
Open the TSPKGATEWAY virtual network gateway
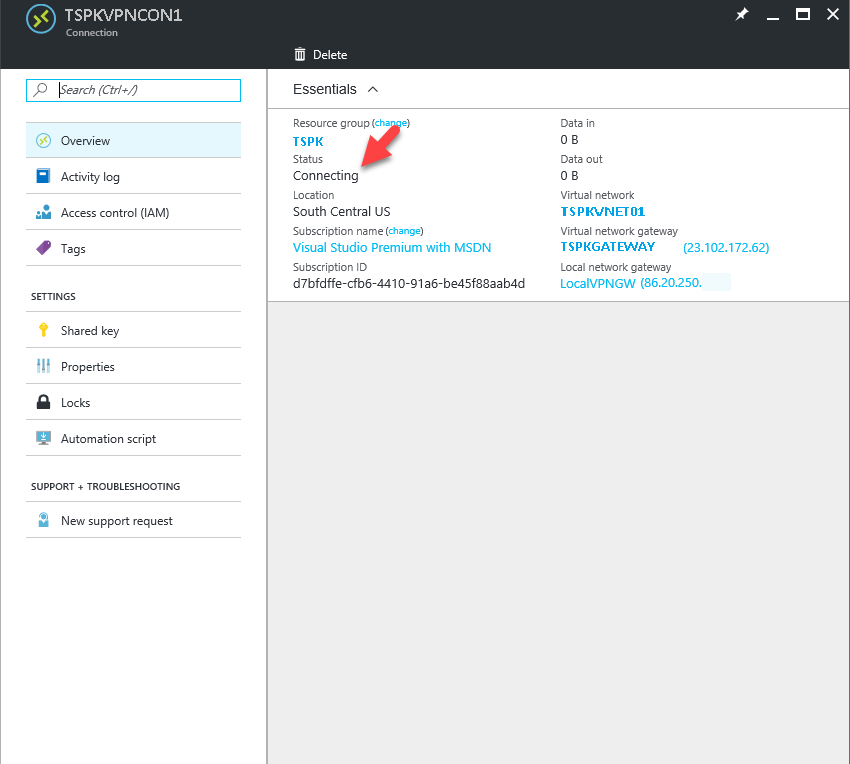point(607,247)
